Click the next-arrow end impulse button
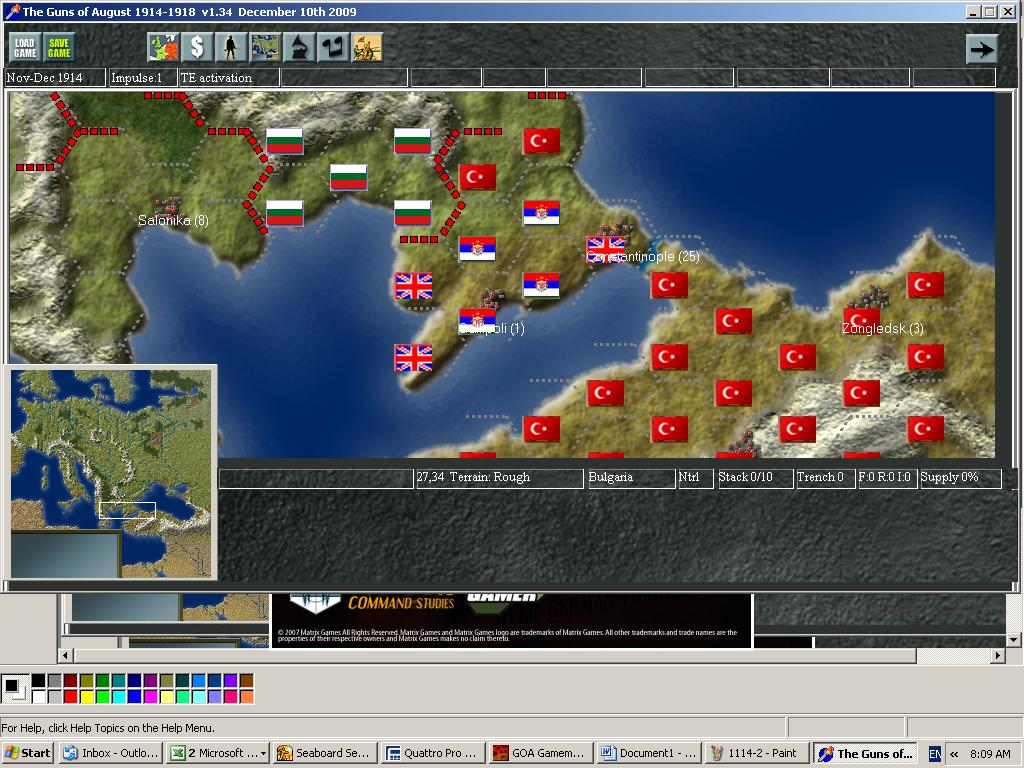Screen dimensions: 1024x768 pos(982,49)
